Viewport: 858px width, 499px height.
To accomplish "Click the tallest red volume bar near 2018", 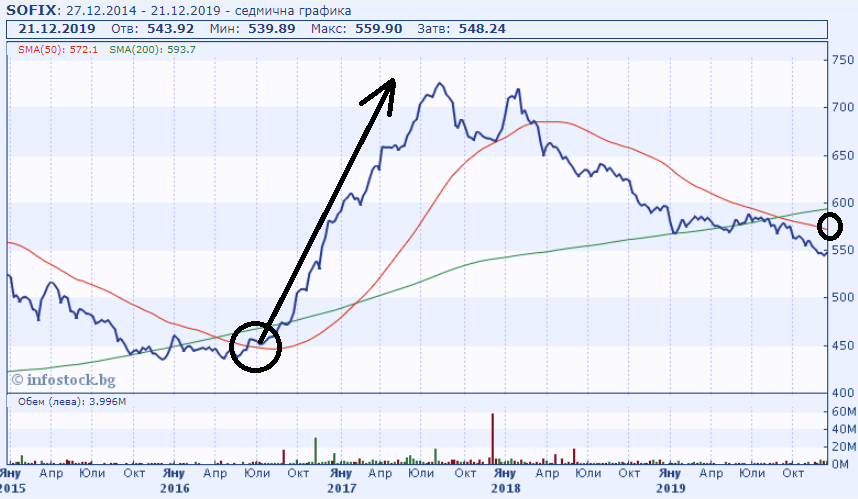I will click(x=492, y=439).
